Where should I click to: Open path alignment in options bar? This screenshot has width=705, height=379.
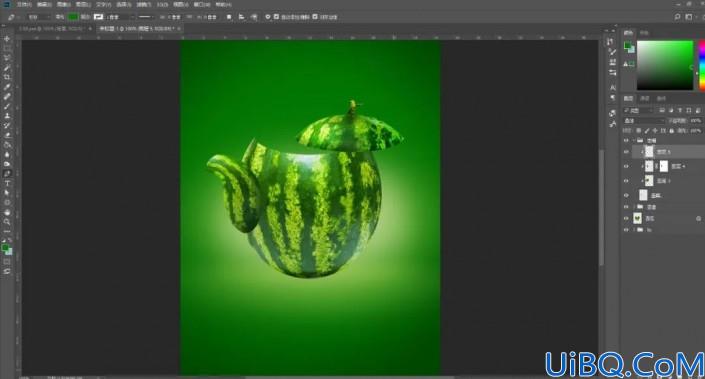241,17
